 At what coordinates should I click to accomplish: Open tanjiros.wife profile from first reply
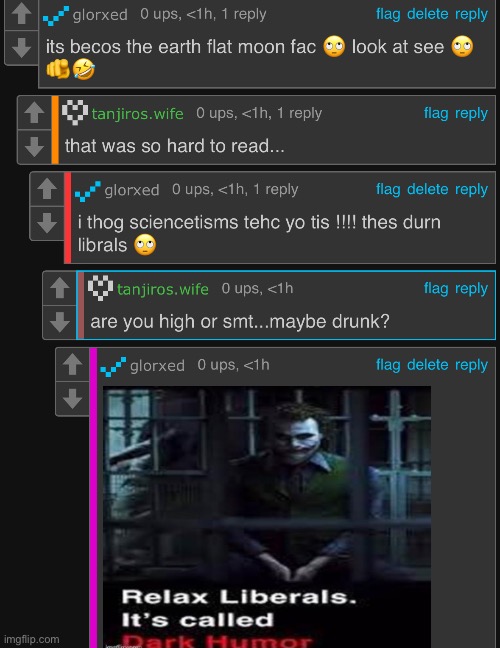(138, 114)
